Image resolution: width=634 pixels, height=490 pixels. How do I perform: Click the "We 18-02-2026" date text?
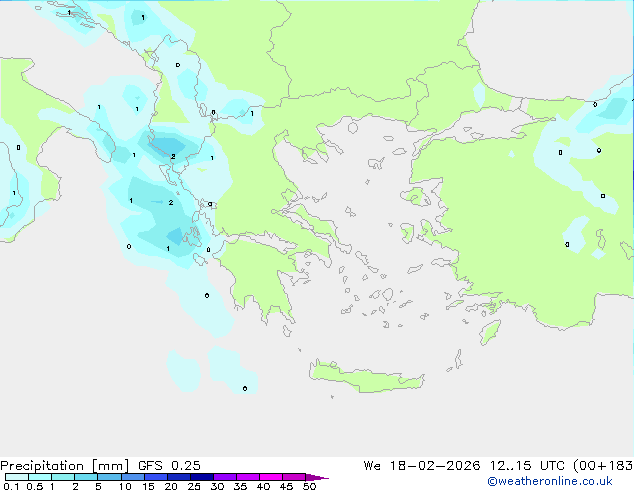pos(422,466)
